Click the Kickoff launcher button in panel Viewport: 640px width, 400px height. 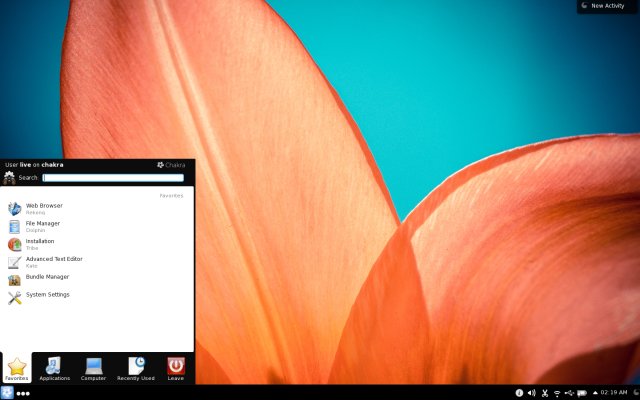tap(7, 393)
